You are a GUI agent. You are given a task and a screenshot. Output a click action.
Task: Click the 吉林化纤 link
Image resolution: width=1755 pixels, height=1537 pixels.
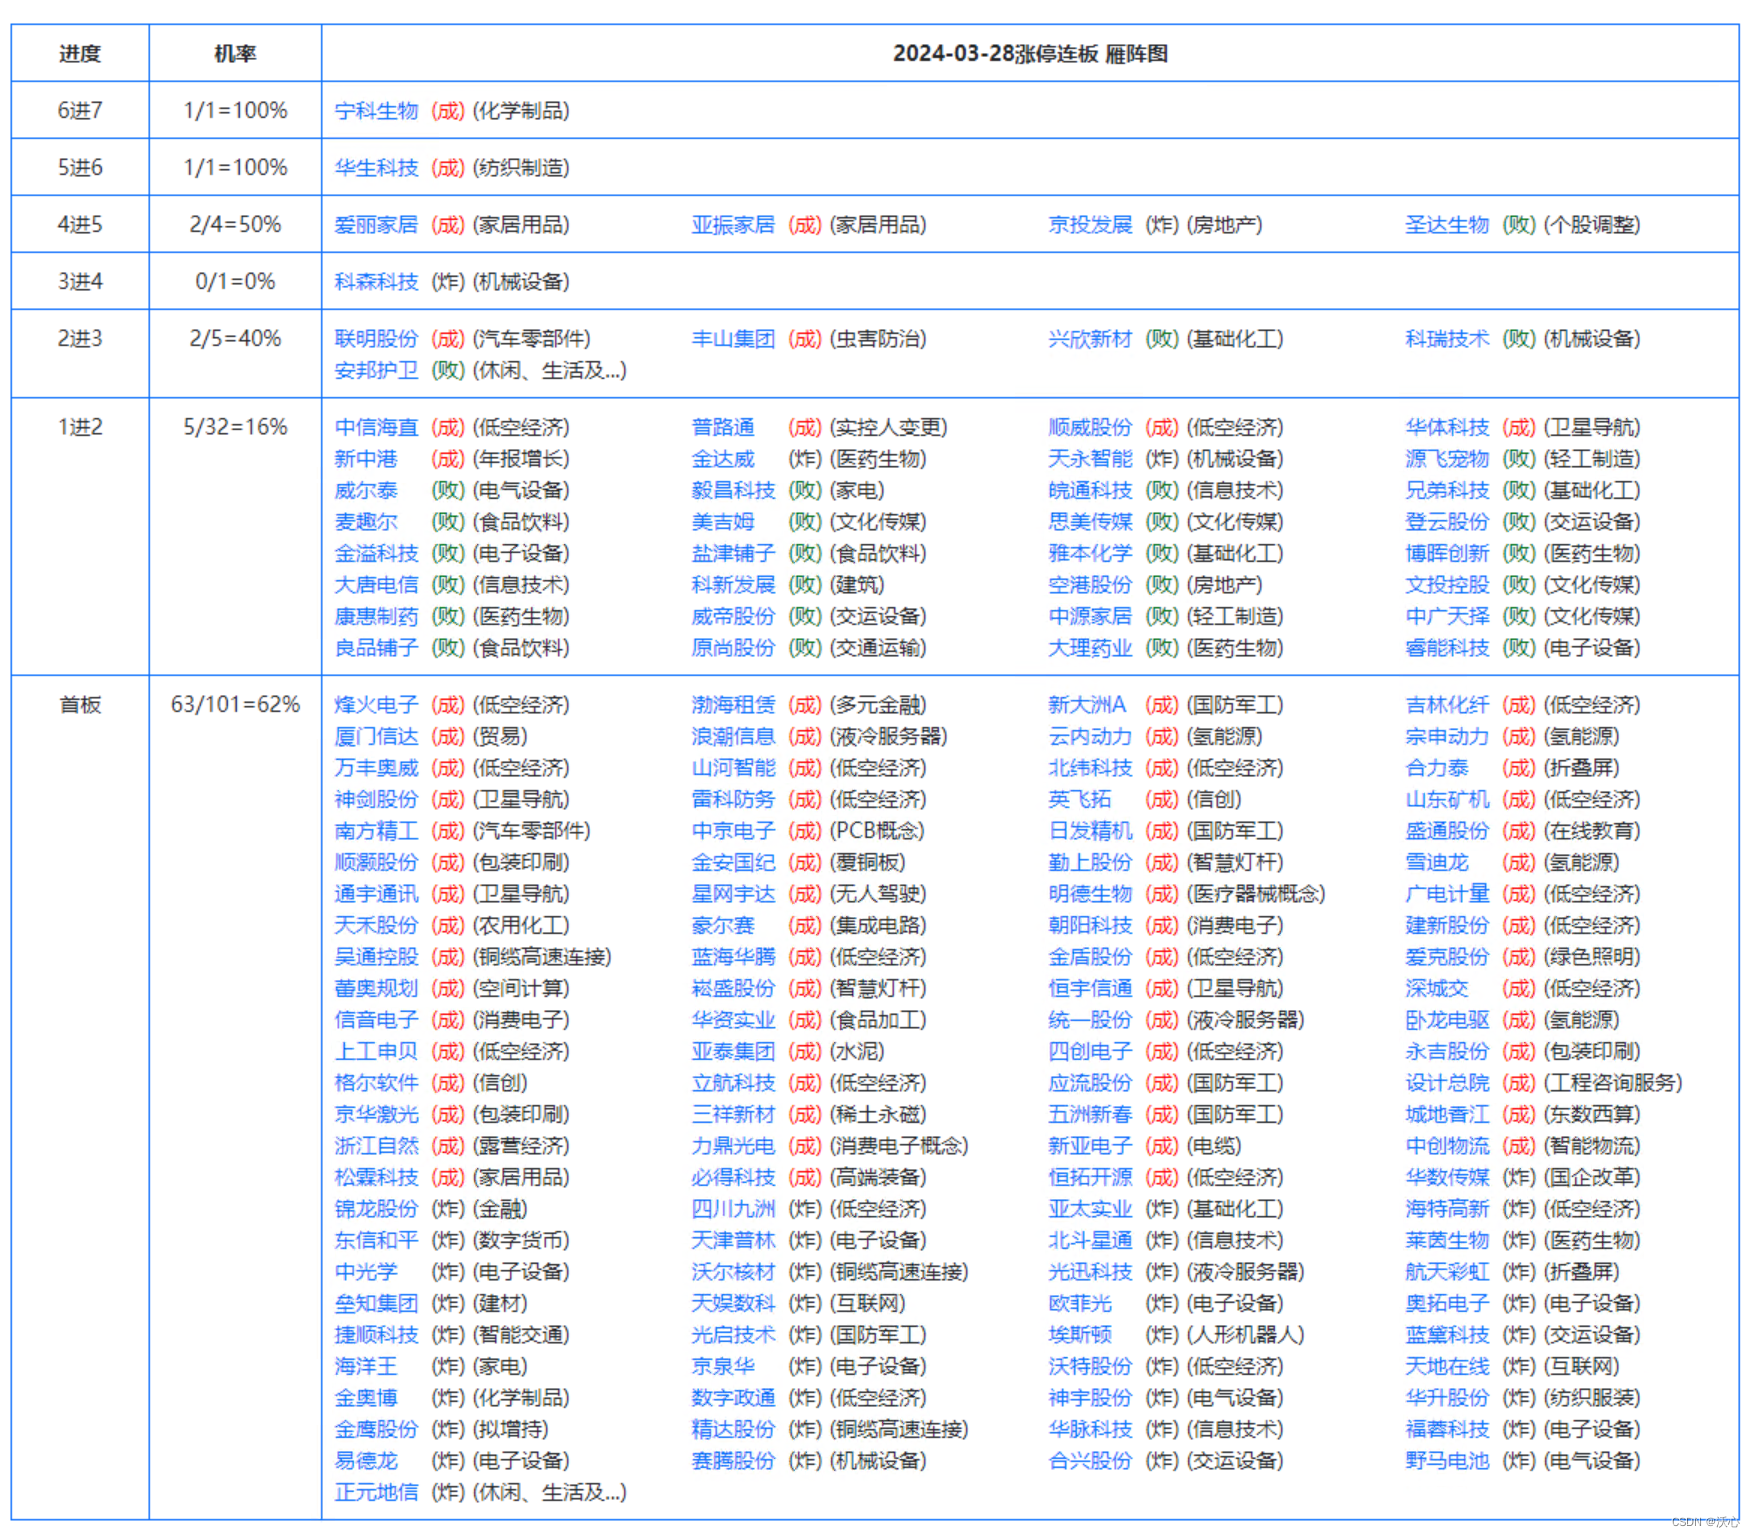click(1447, 705)
